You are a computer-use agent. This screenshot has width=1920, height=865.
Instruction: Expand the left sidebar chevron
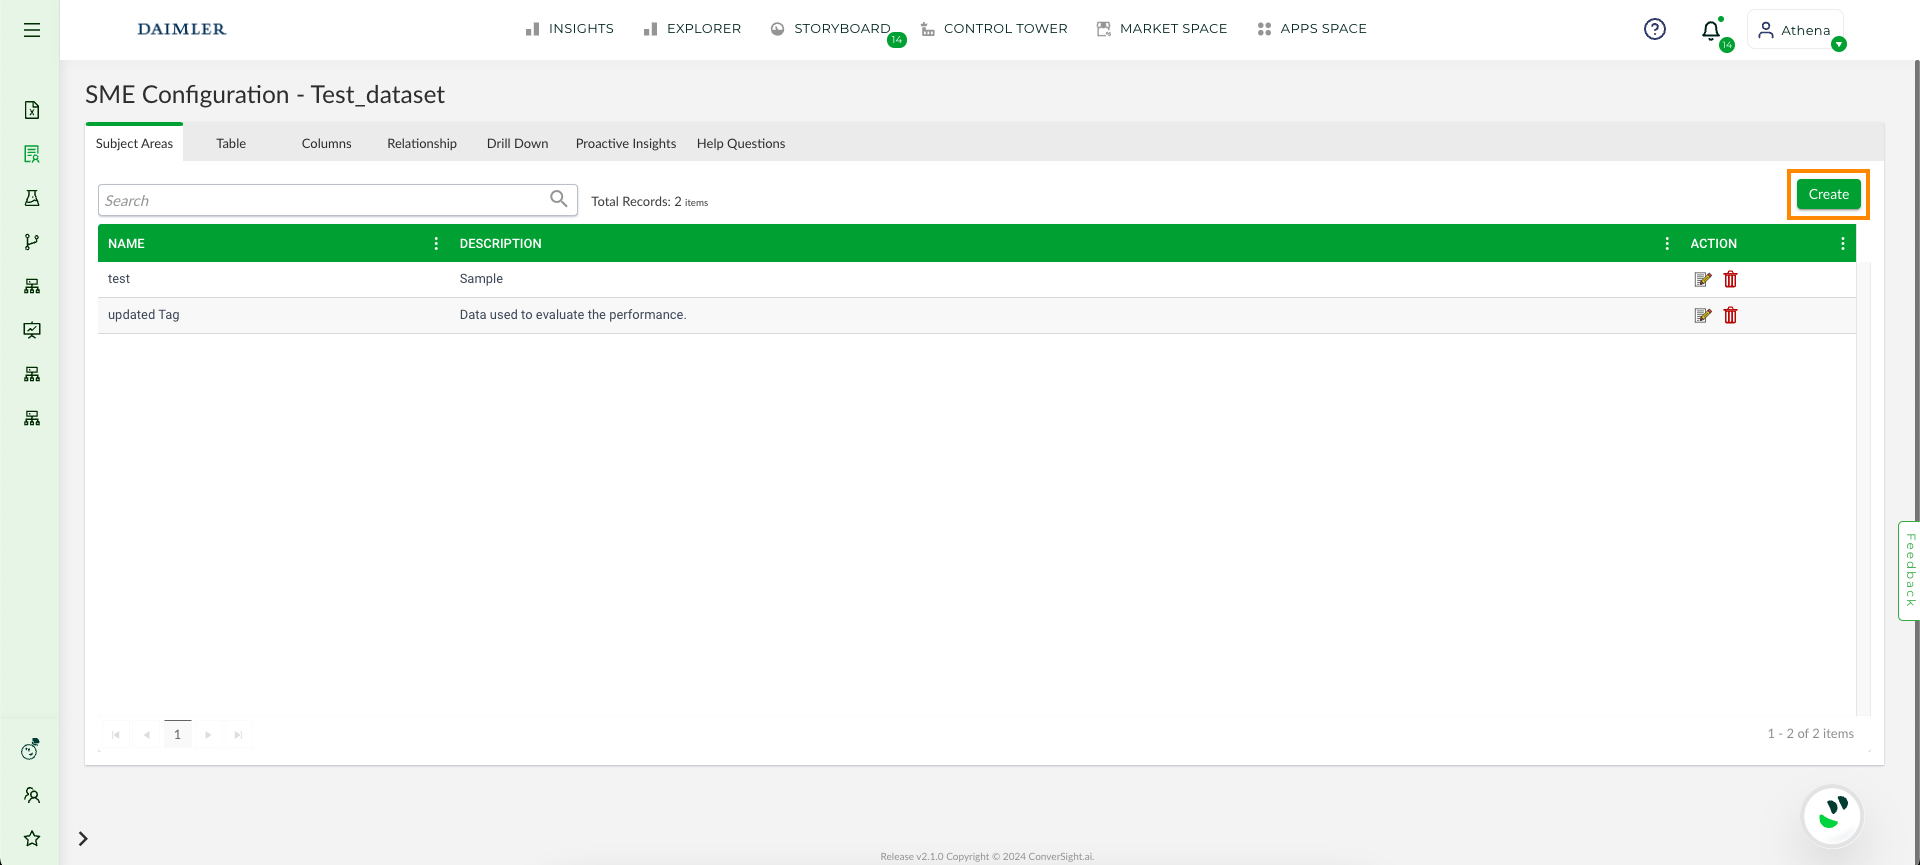click(83, 839)
